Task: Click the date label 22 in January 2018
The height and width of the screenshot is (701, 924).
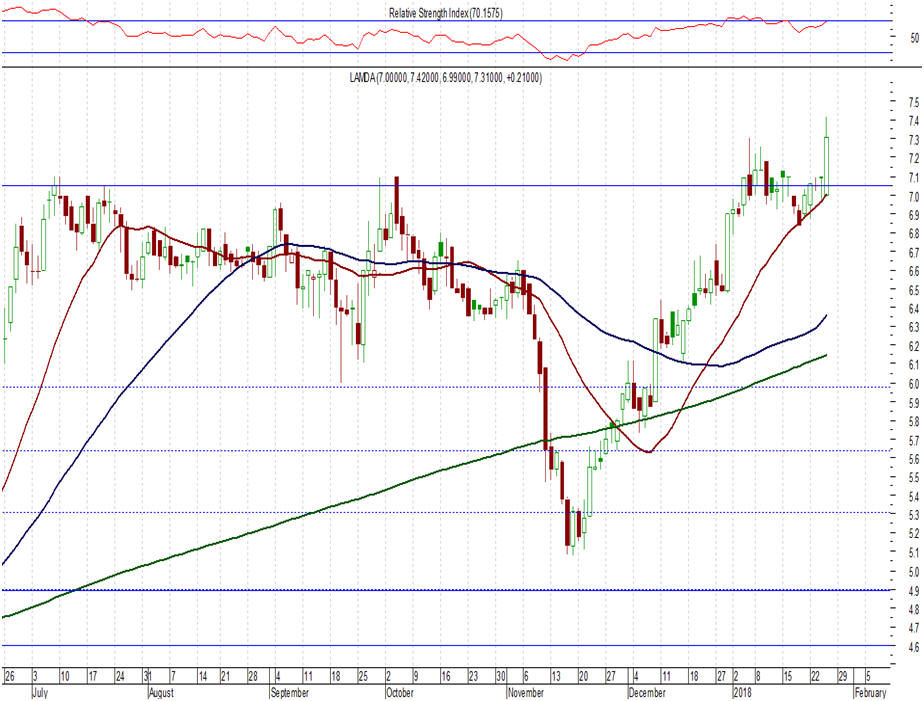Action: click(x=816, y=676)
